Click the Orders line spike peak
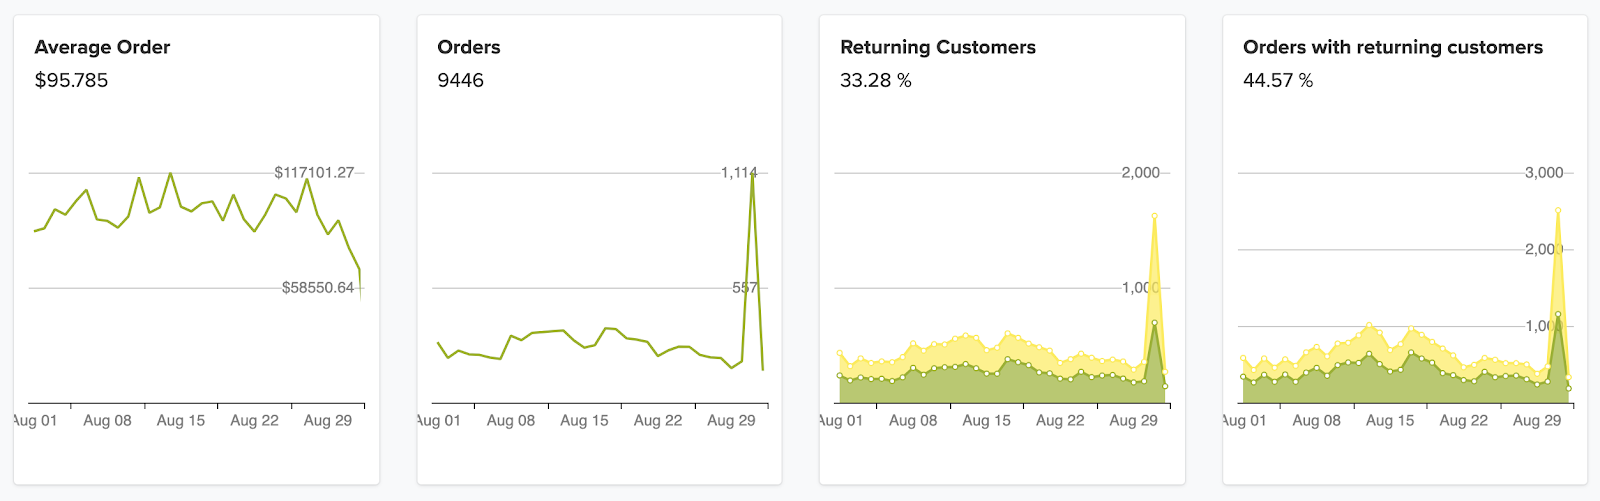 pos(752,175)
